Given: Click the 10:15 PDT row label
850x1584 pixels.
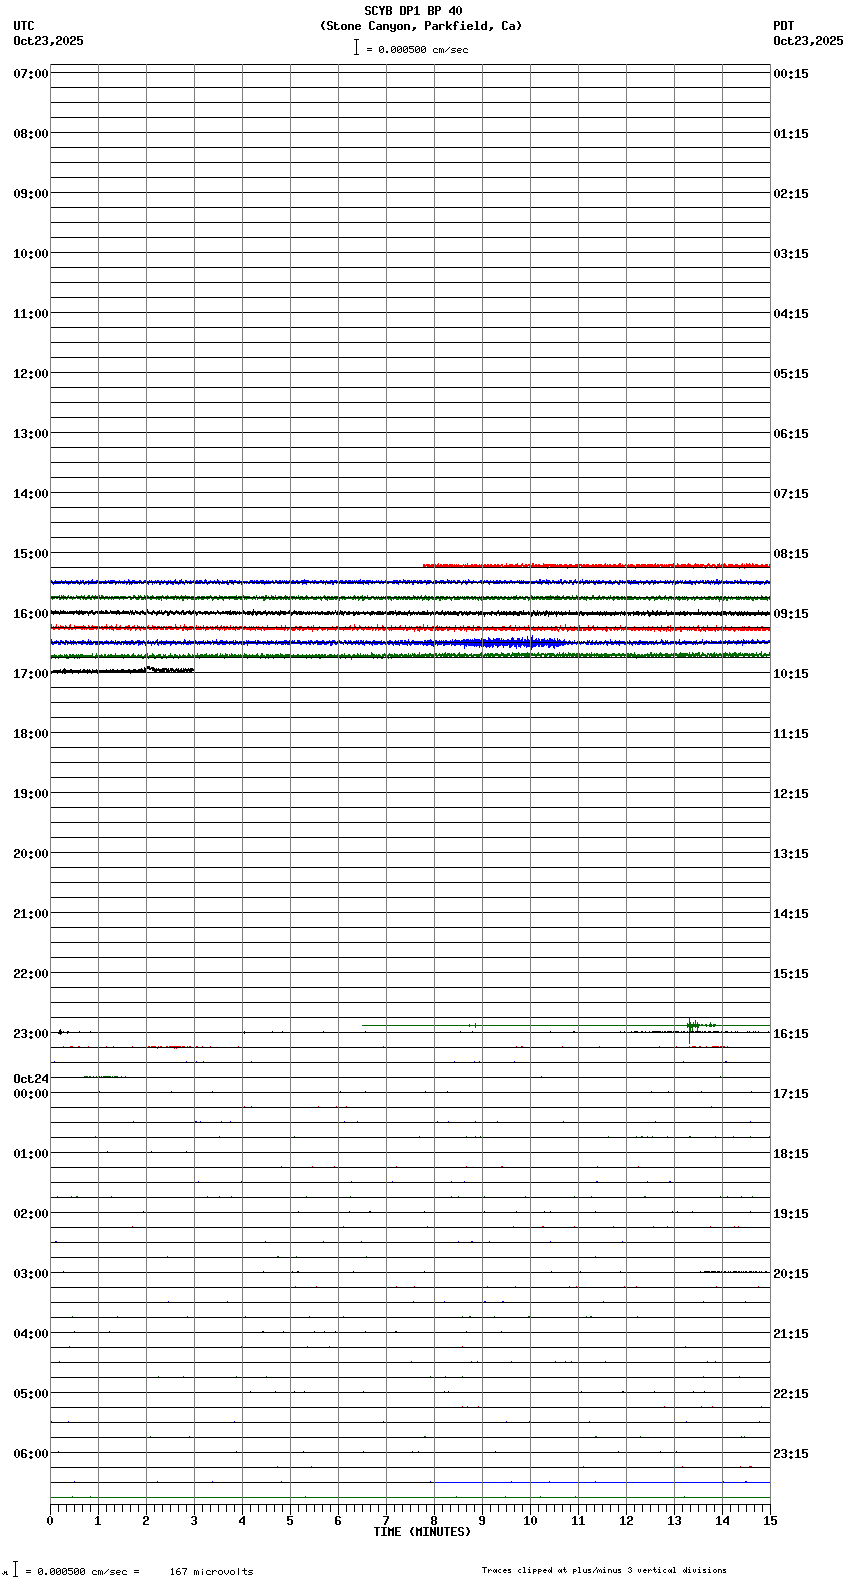Looking at the screenshot, I should pyautogui.click(x=791, y=674).
